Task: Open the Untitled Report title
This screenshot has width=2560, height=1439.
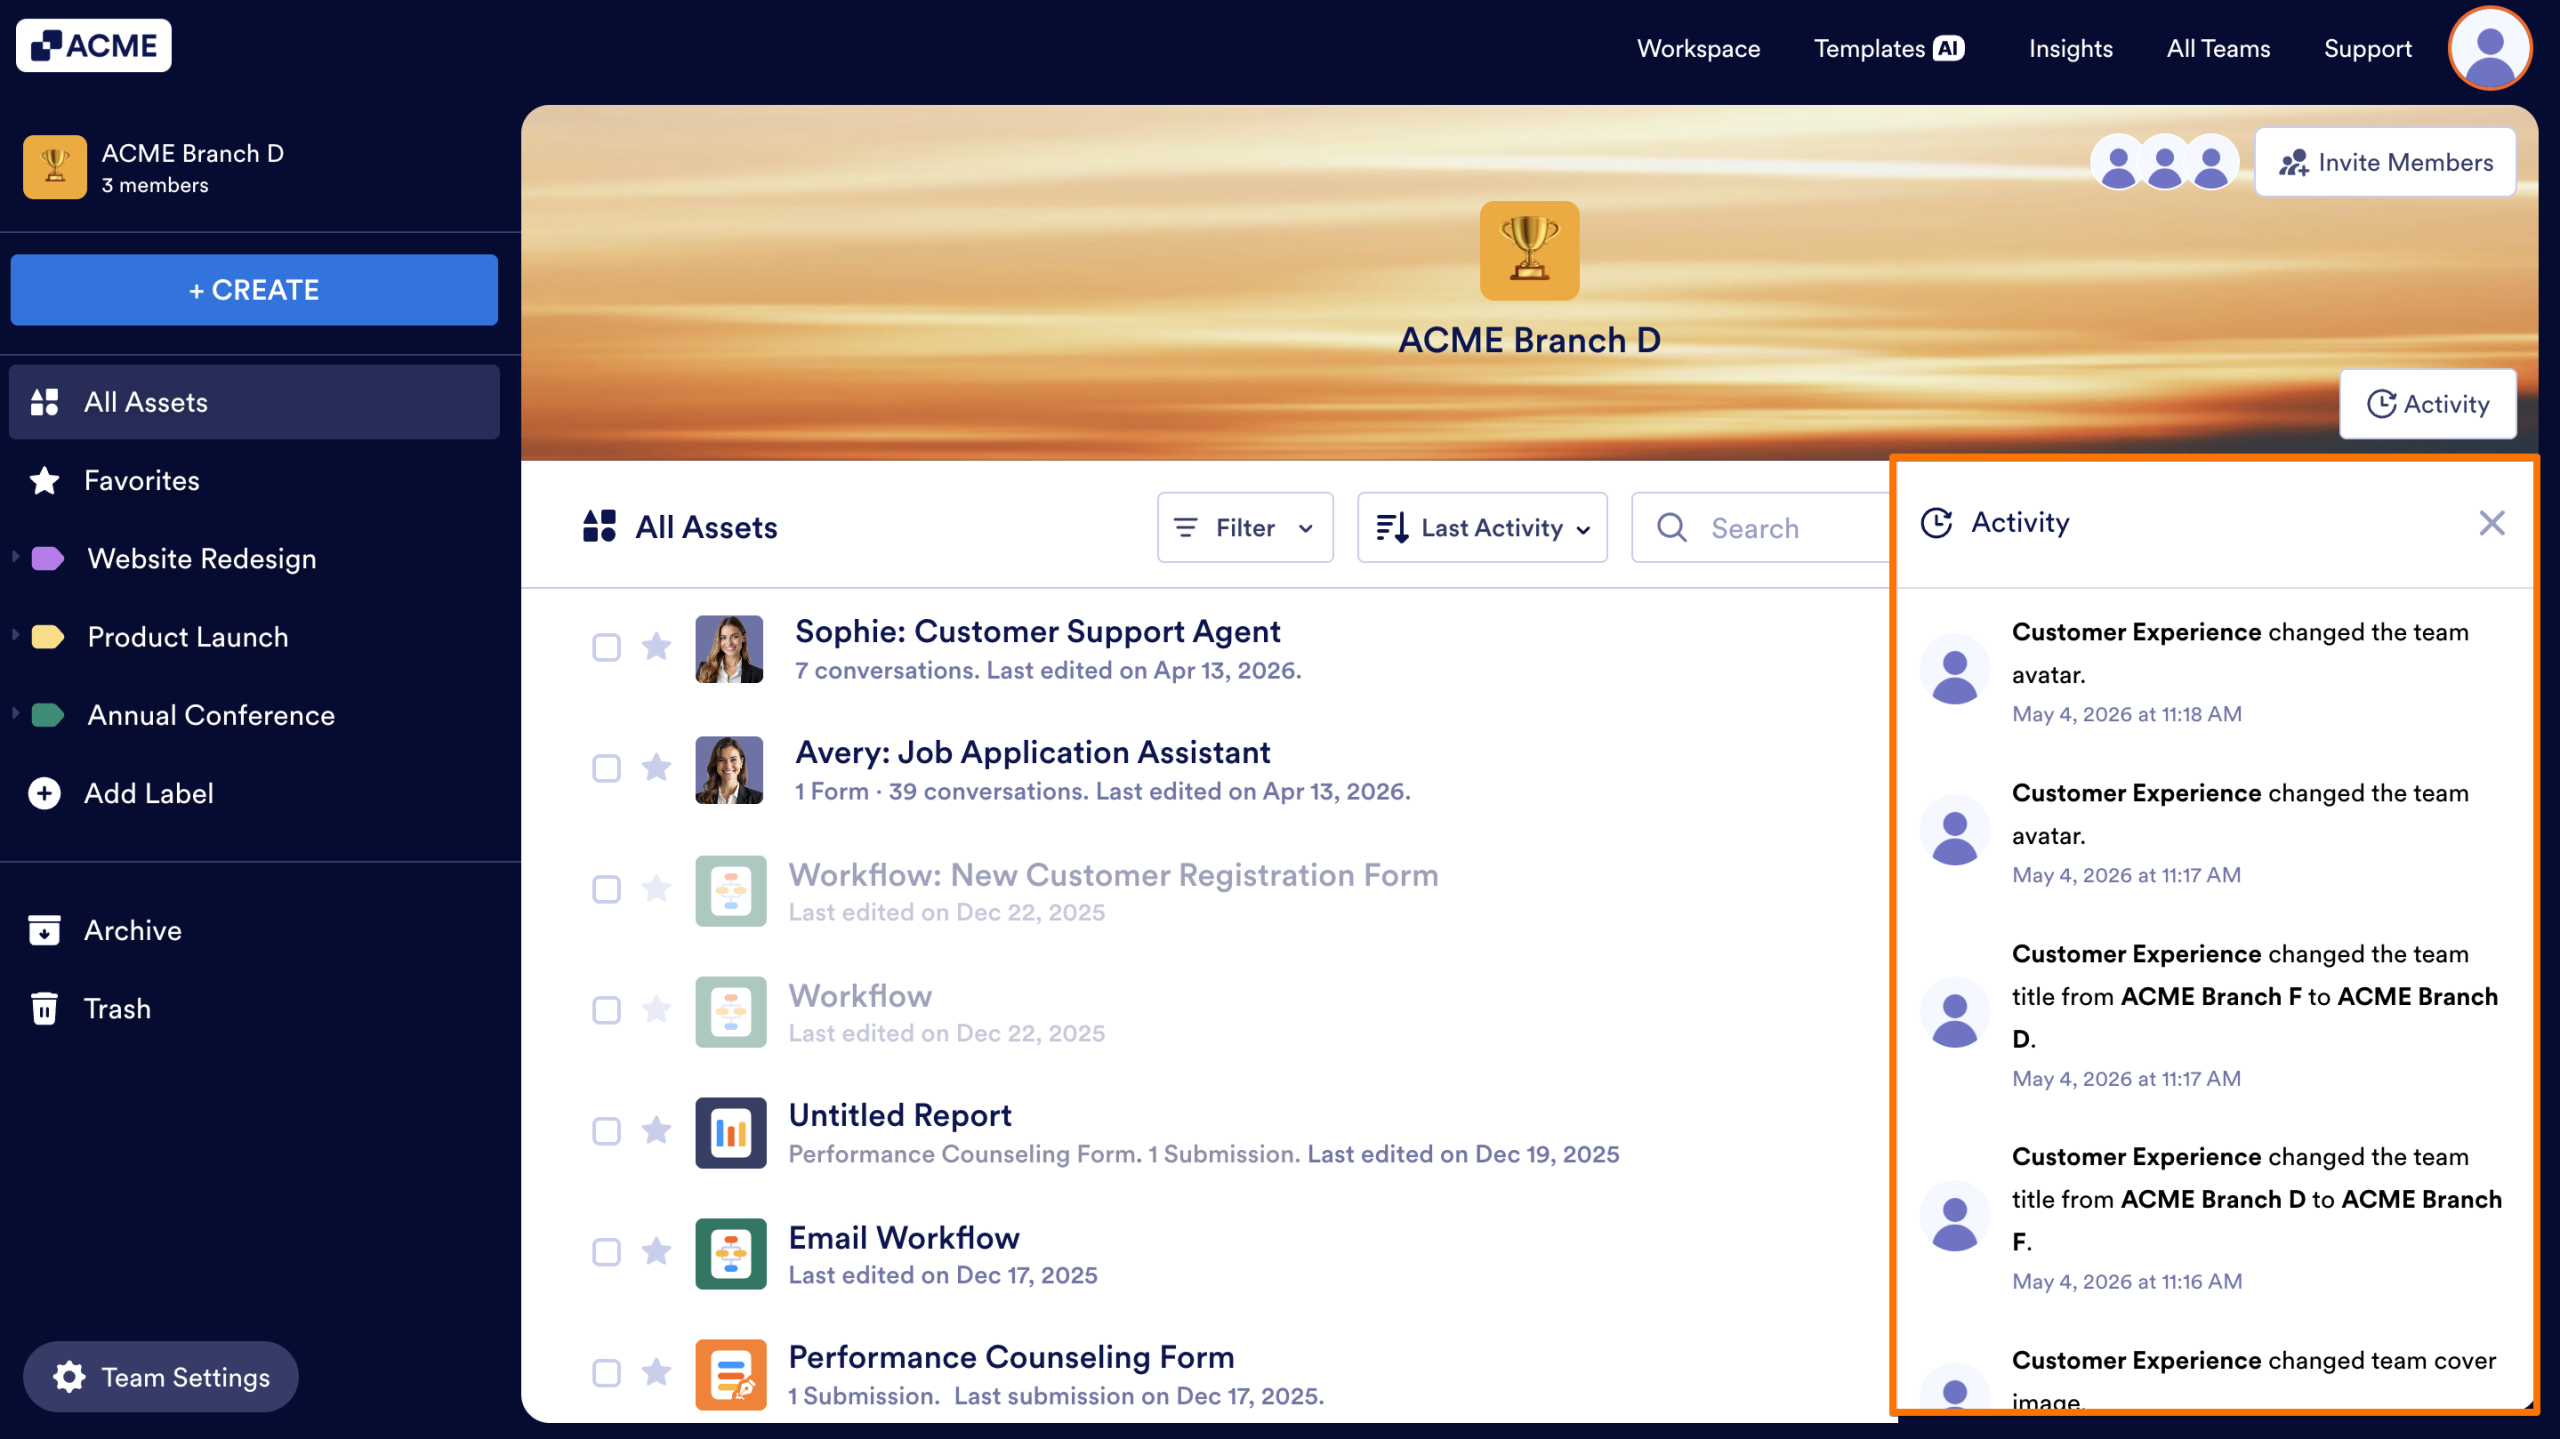Action: pyautogui.click(x=900, y=1115)
